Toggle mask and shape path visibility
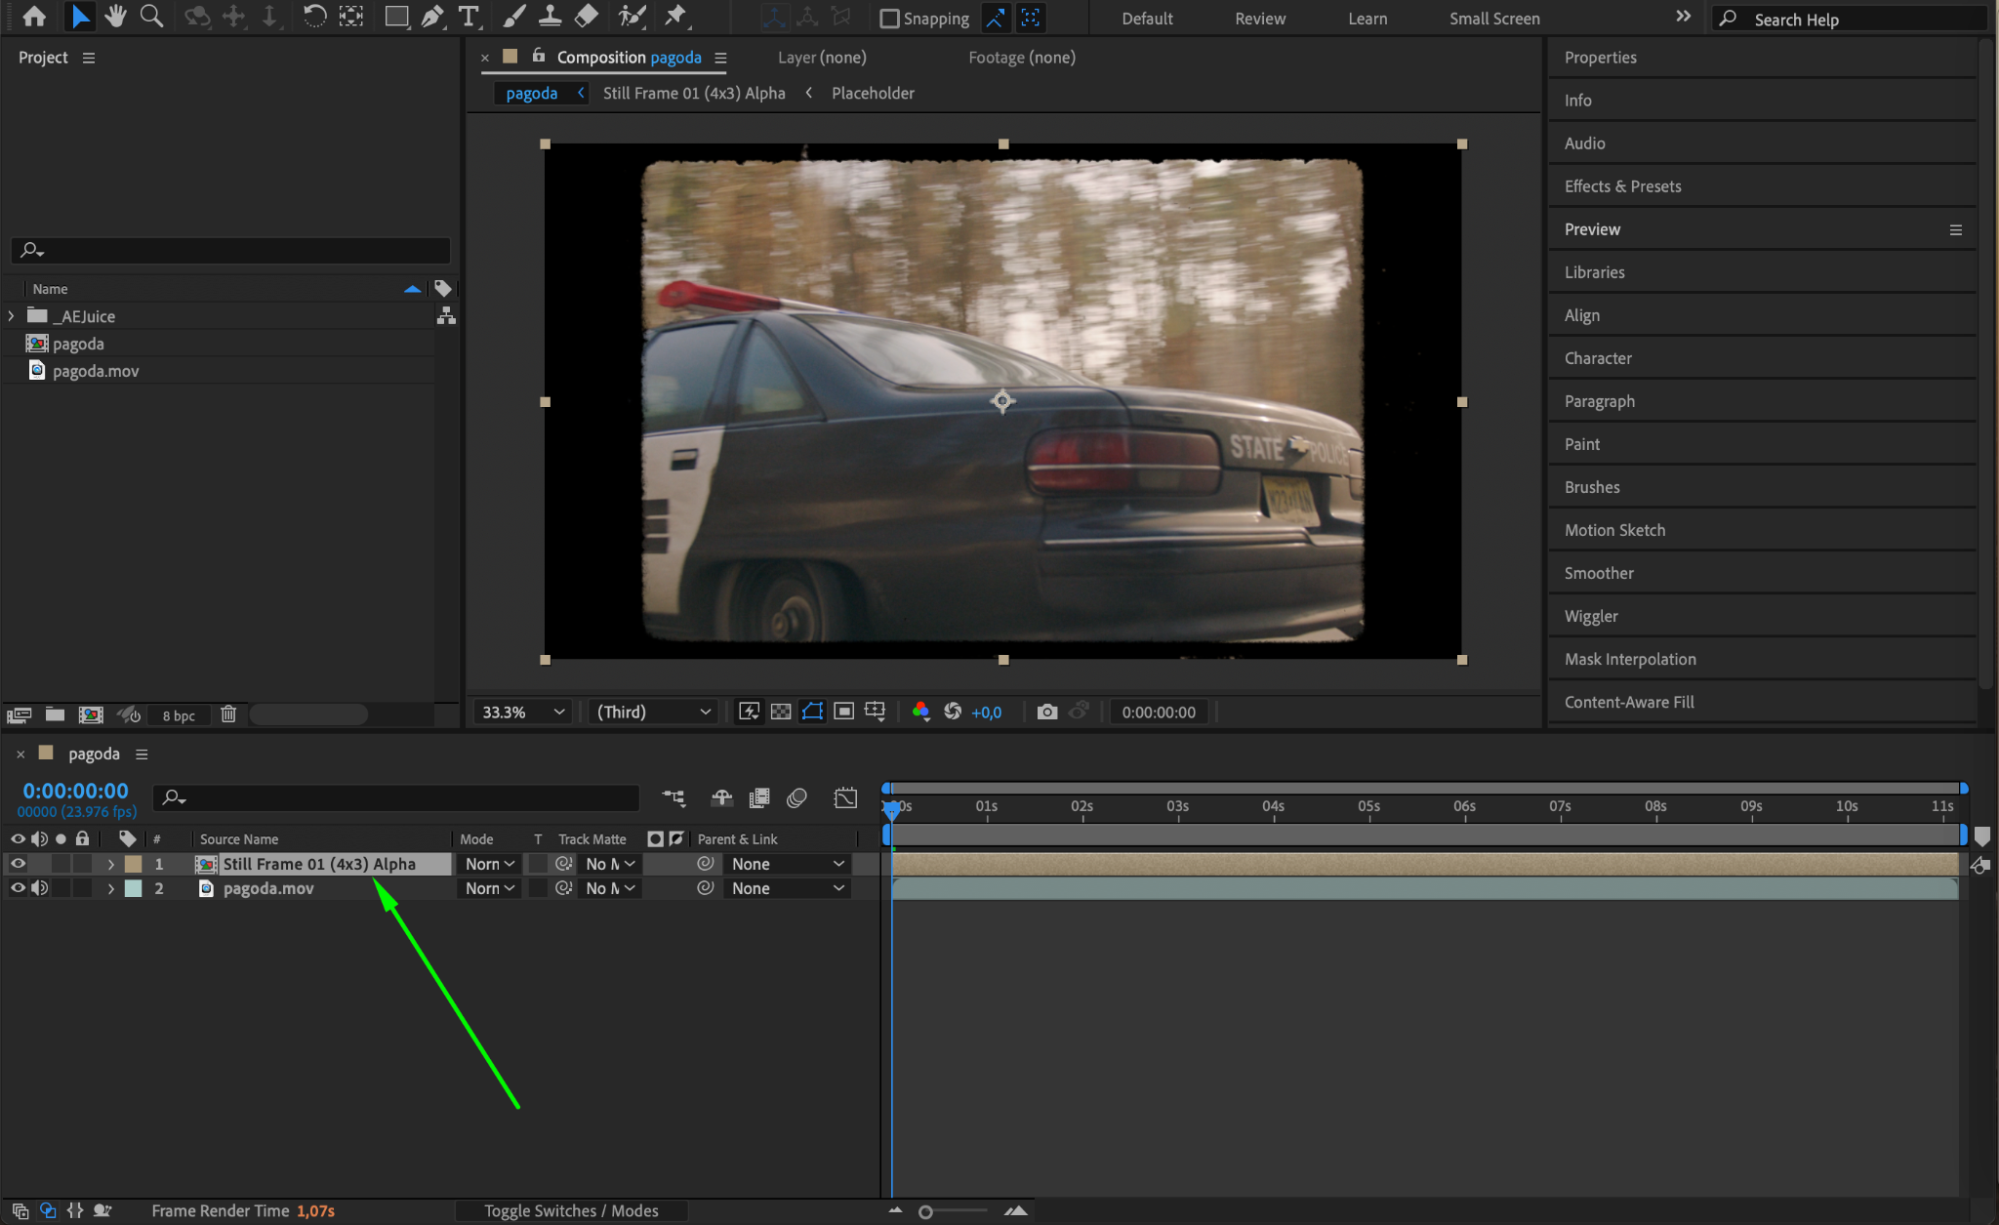Image resolution: width=1999 pixels, height=1225 pixels. pyautogui.click(x=812, y=712)
